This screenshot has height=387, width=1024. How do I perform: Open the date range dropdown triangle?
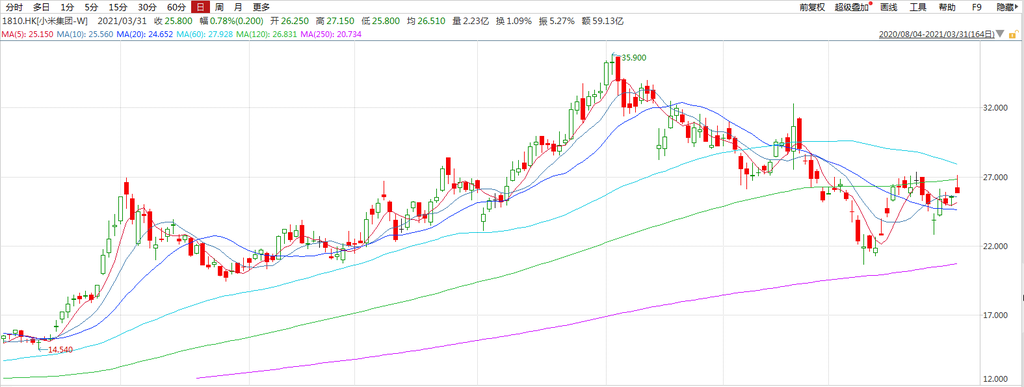pyautogui.click(x=1000, y=33)
